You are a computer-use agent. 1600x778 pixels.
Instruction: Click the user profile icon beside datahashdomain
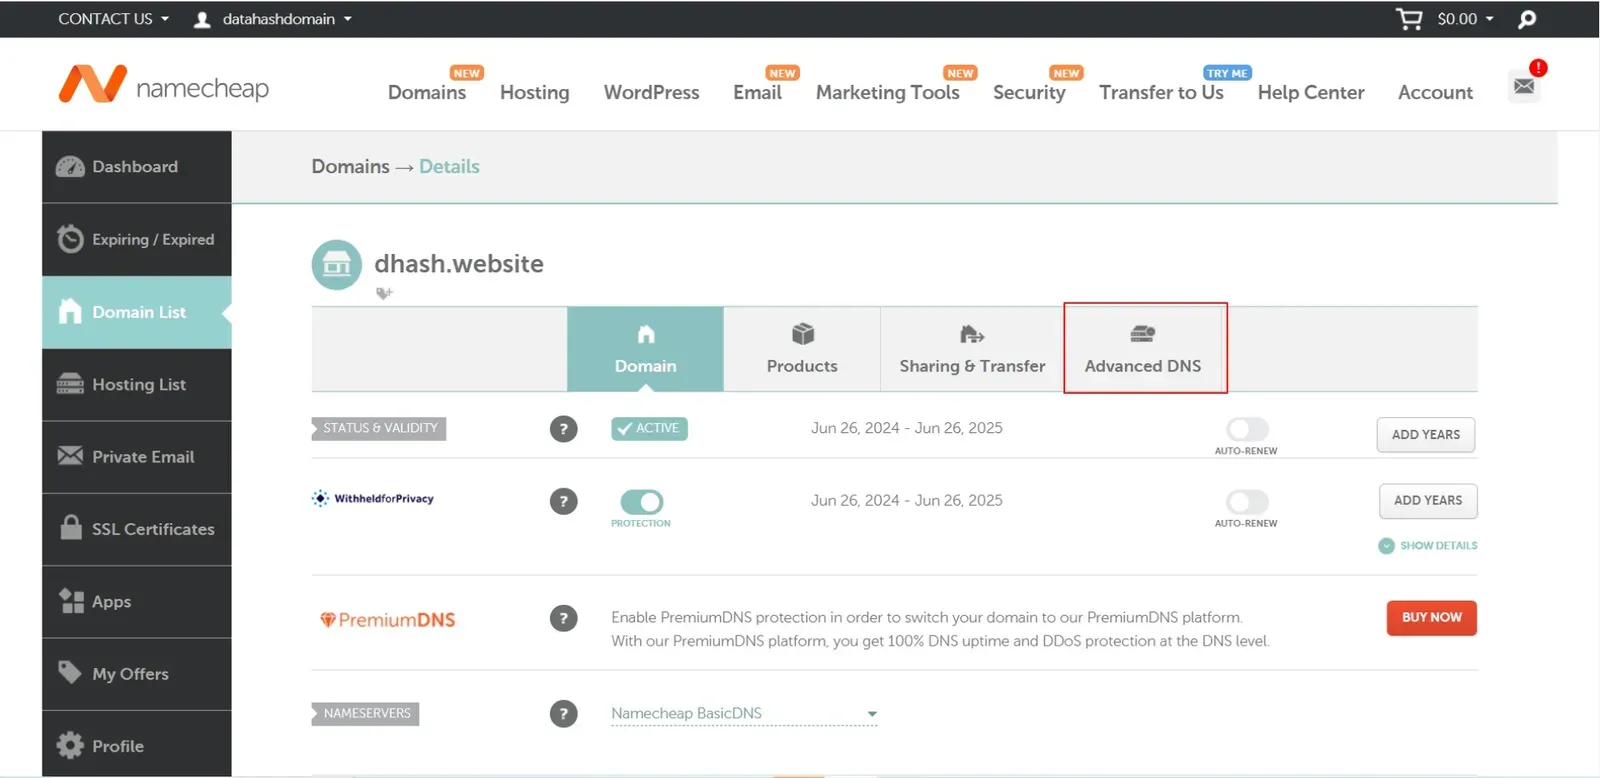tap(202, 19)
